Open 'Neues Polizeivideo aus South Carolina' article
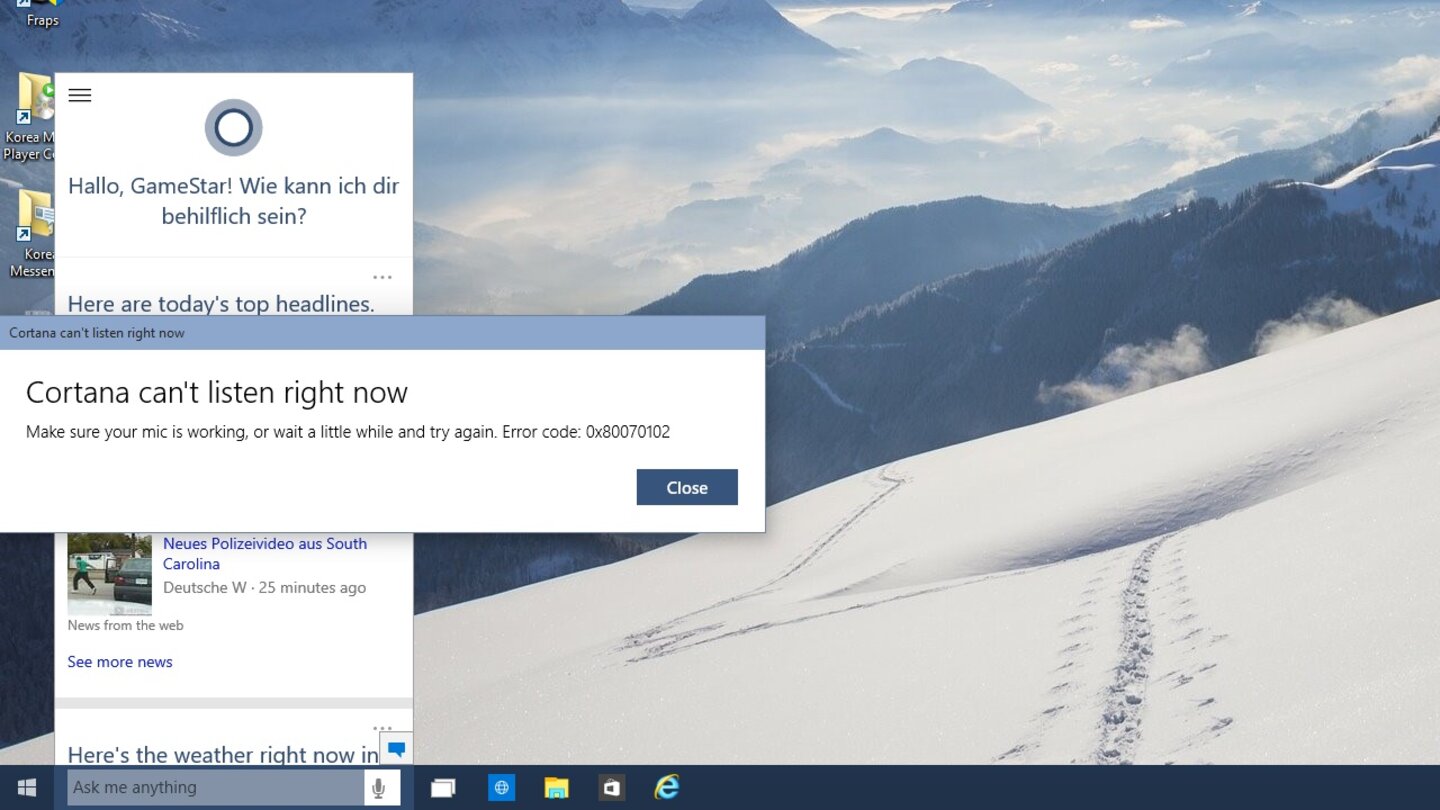The width and height of the screenshot is (1440, 810). tap(265, 553)
